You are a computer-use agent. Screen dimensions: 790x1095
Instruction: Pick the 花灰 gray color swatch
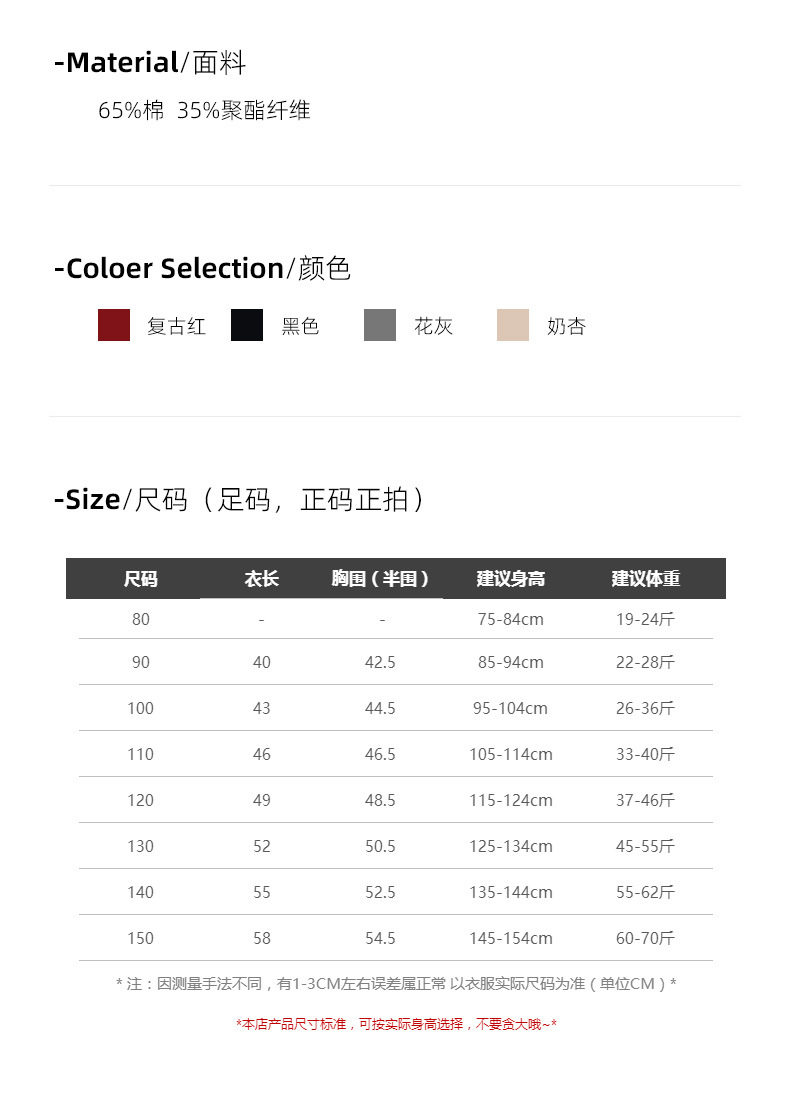click(x=380, y=325)
